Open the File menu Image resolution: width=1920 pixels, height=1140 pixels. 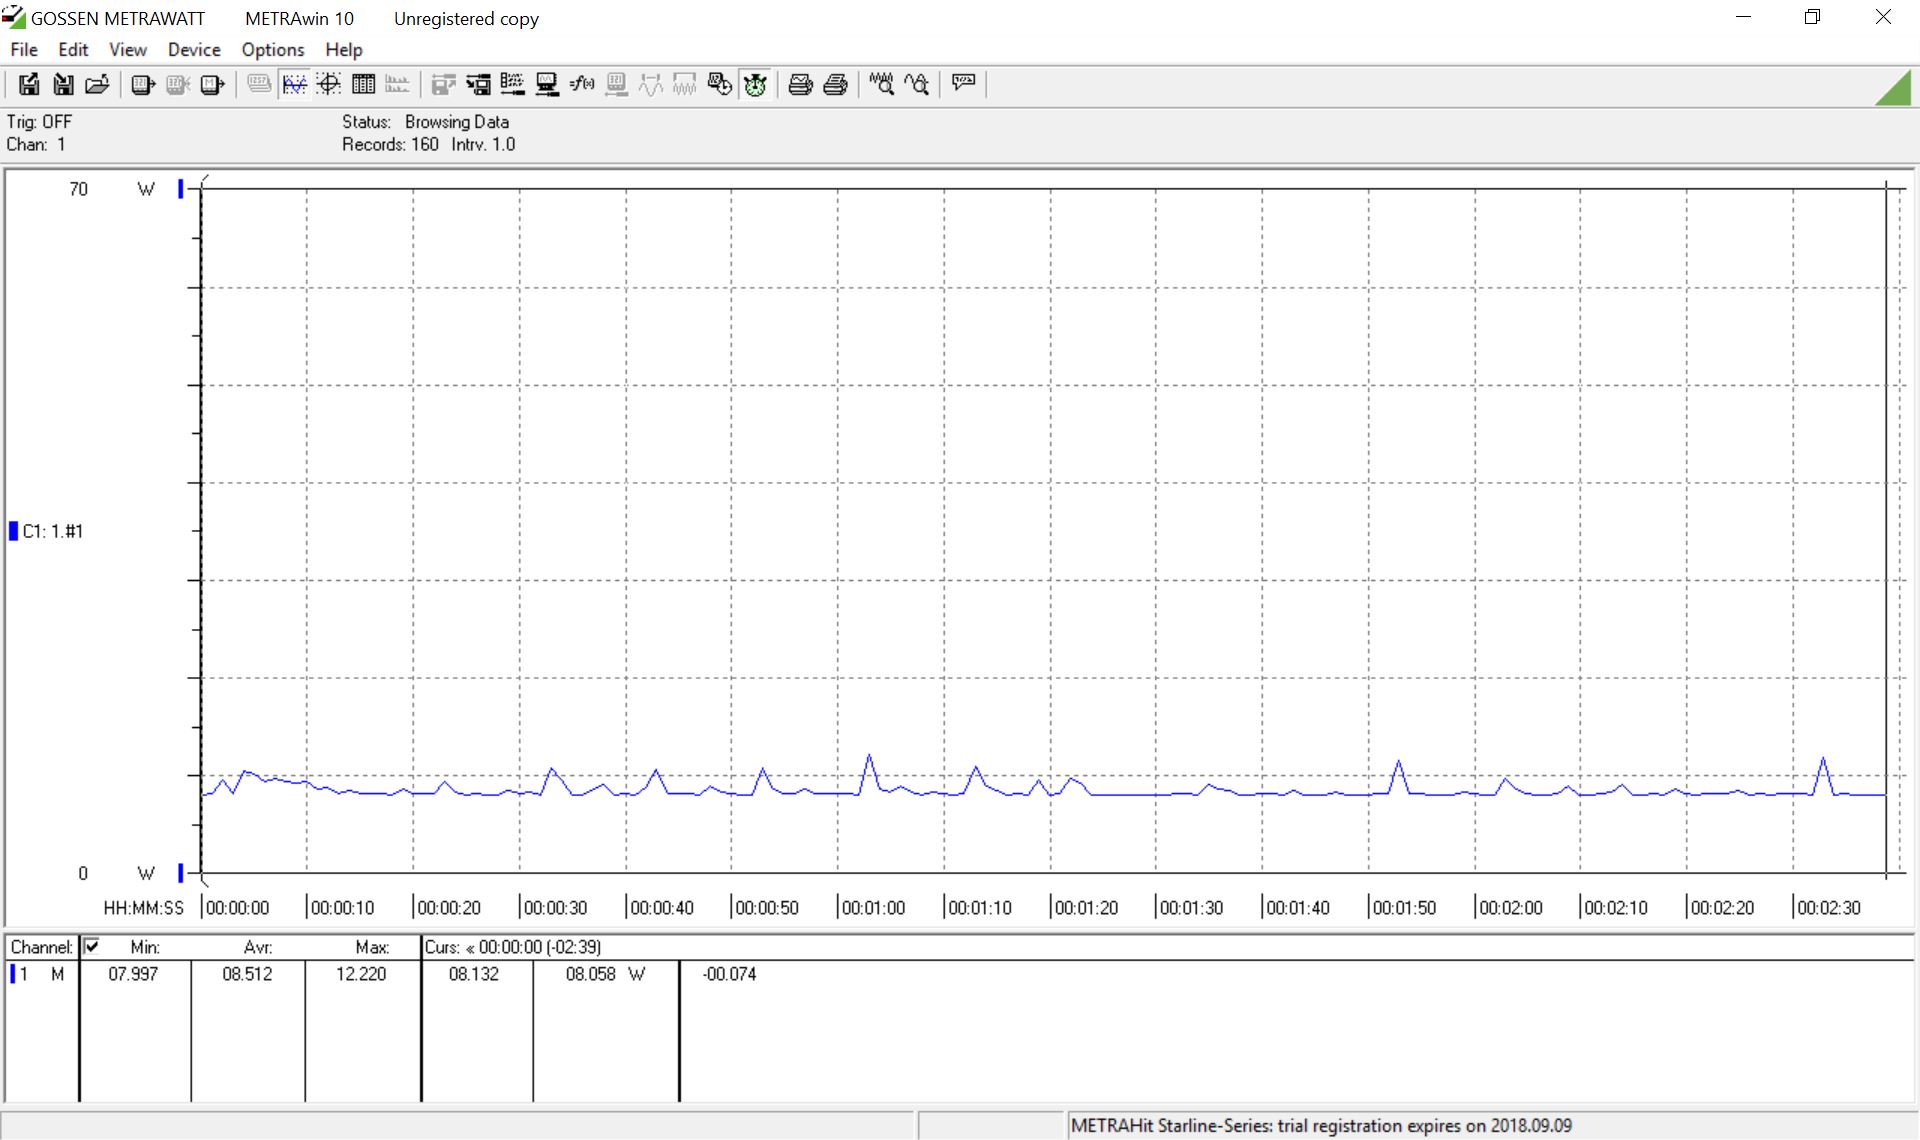(24, 49)
